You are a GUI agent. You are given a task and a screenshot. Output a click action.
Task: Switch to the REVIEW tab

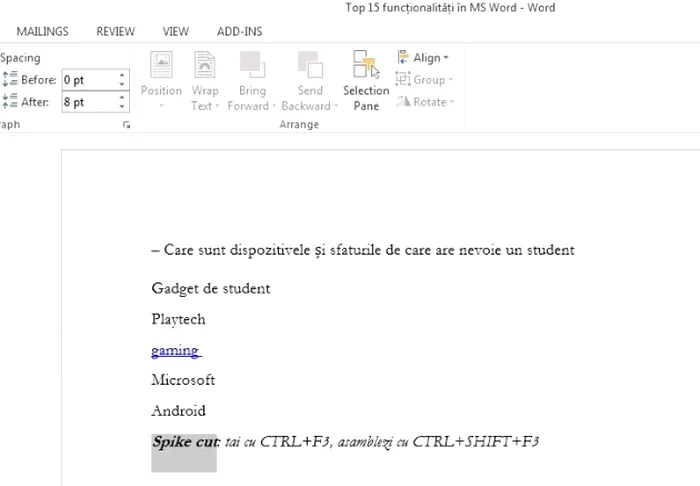[x=116, y=32]
